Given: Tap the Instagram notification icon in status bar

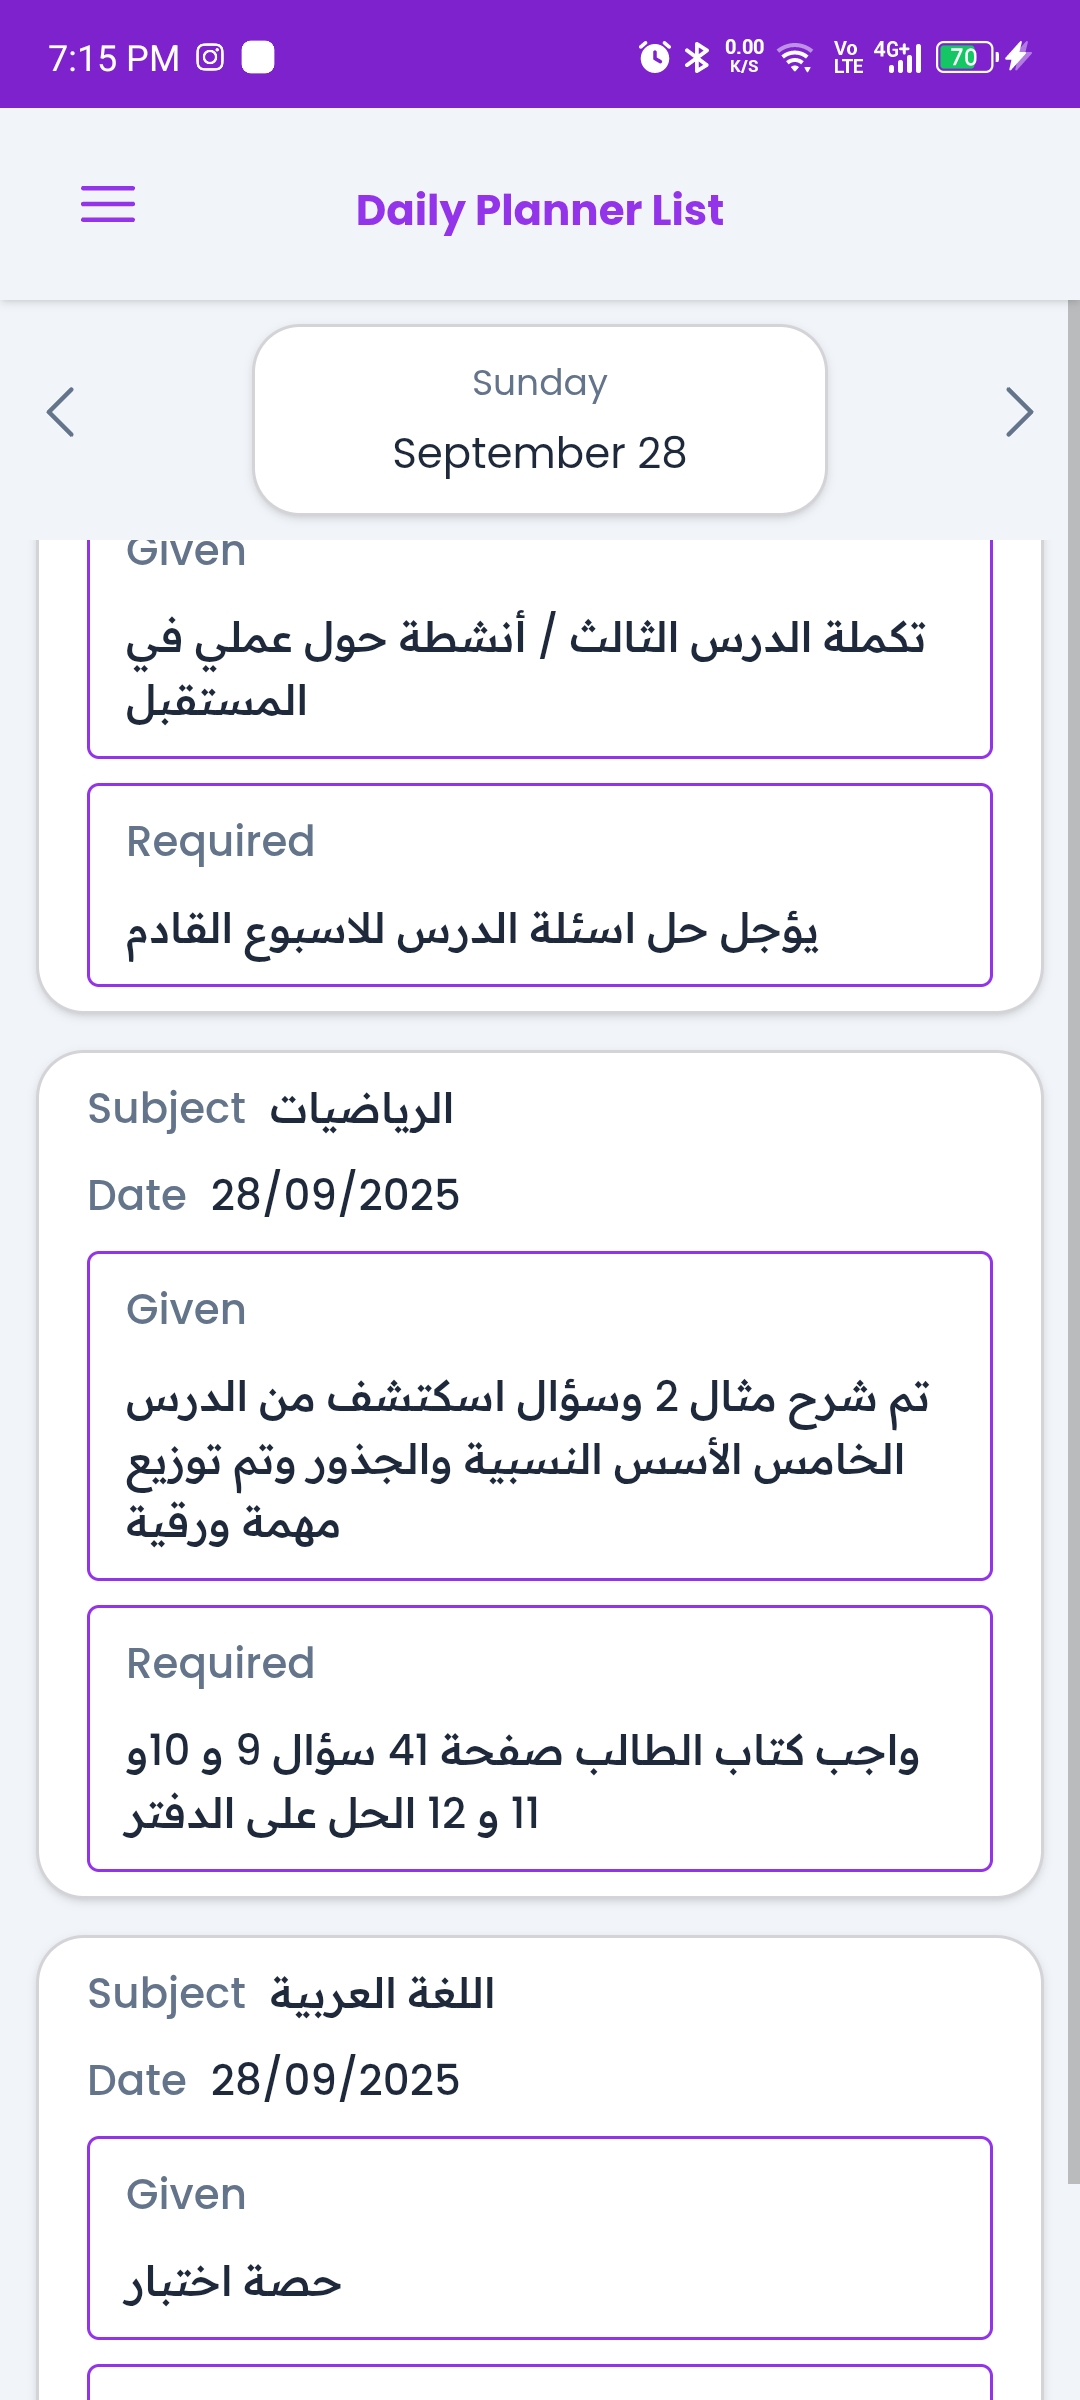Looking at the screenshot, I should pyautogui.click(x=210, y=57).
